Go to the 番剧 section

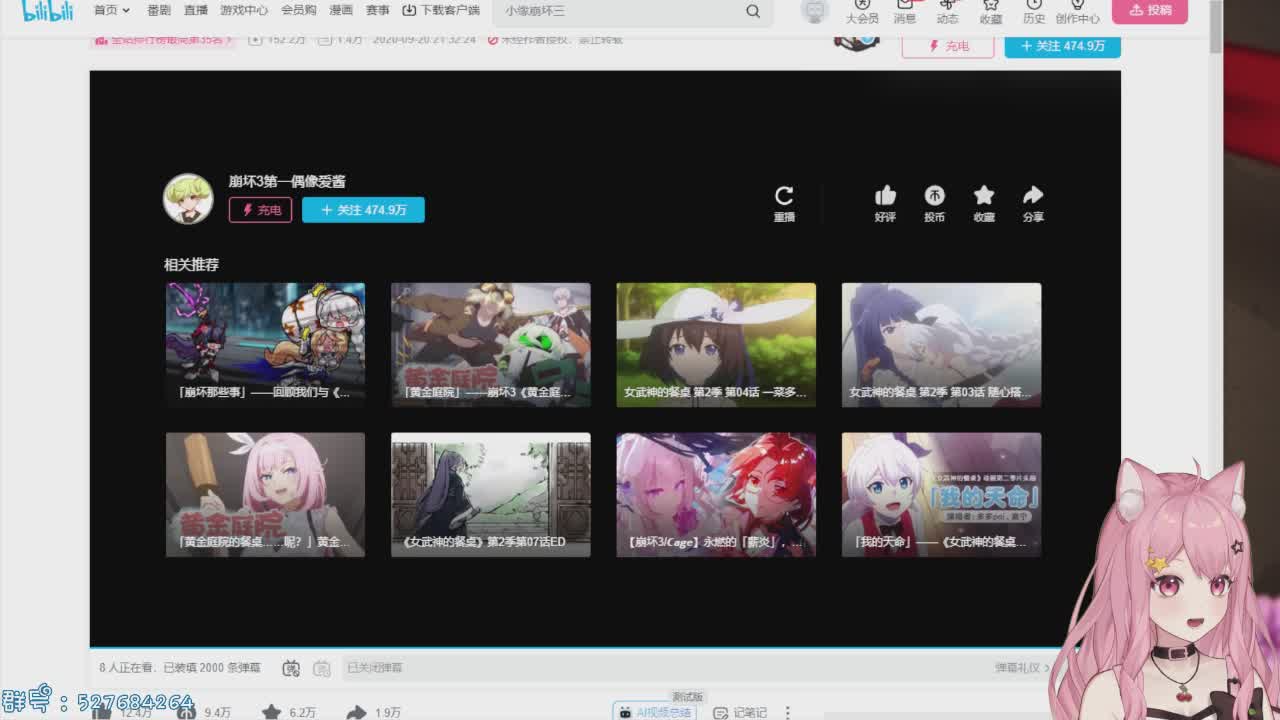pos(158,10)
